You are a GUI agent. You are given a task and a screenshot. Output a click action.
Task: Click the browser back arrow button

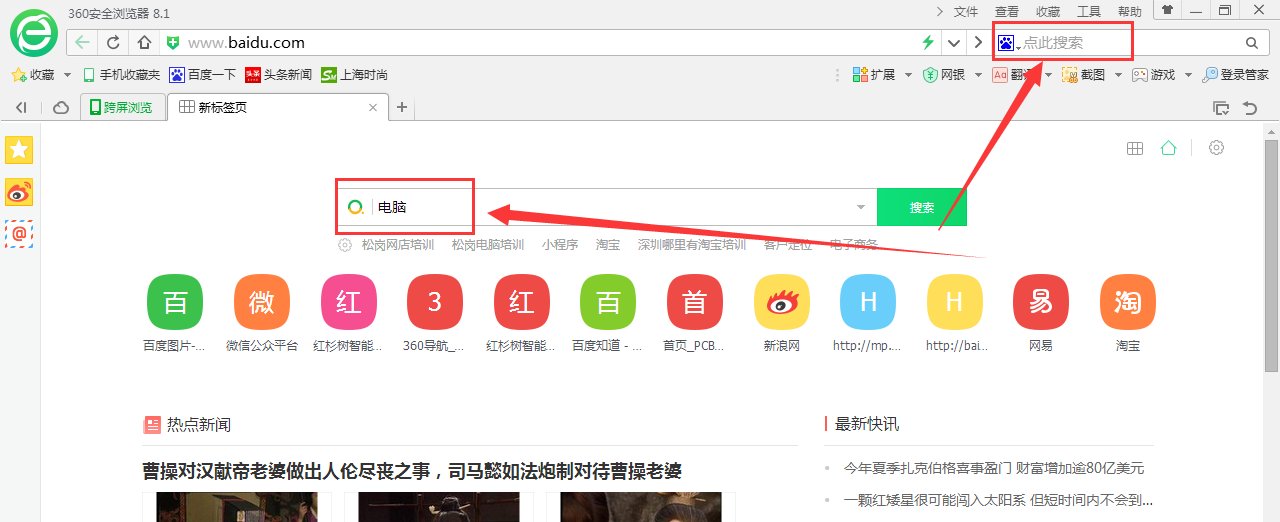pyautogui.click(x=82, y=43)
